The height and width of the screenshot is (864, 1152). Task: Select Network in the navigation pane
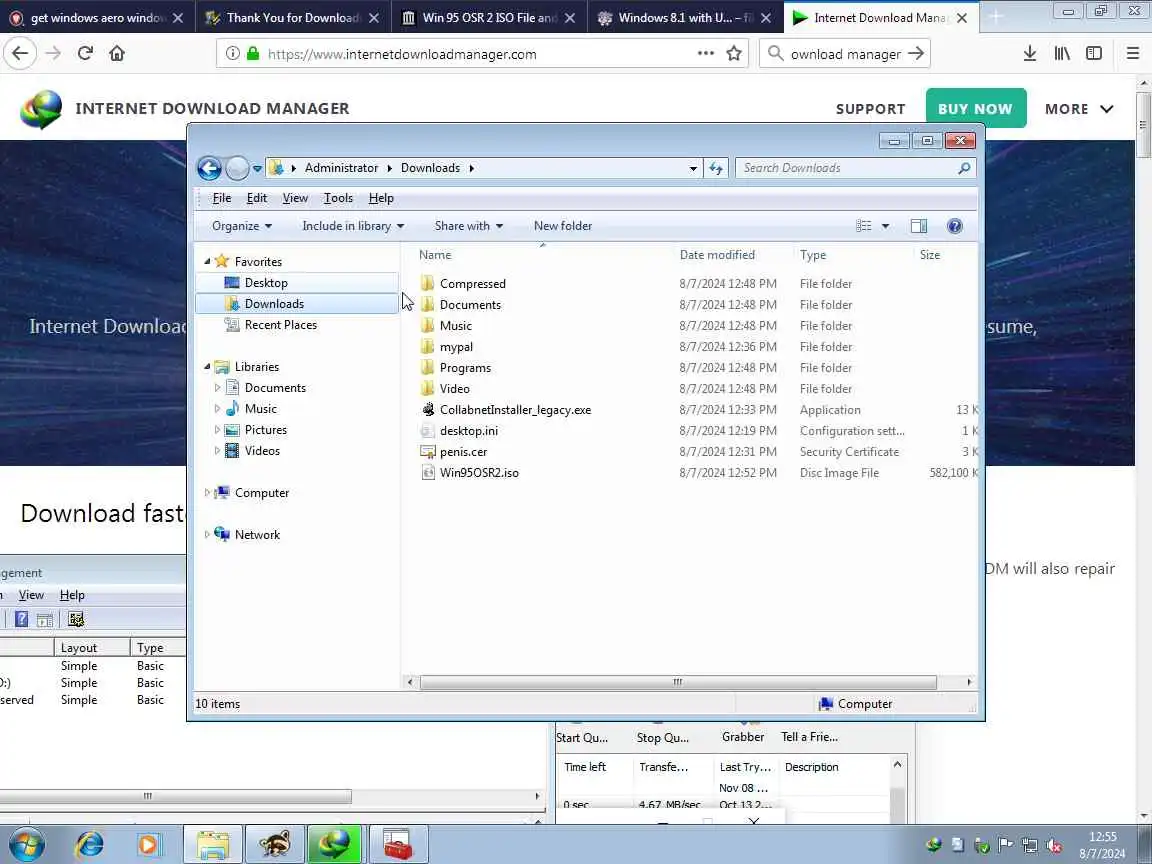pos(256,534)
